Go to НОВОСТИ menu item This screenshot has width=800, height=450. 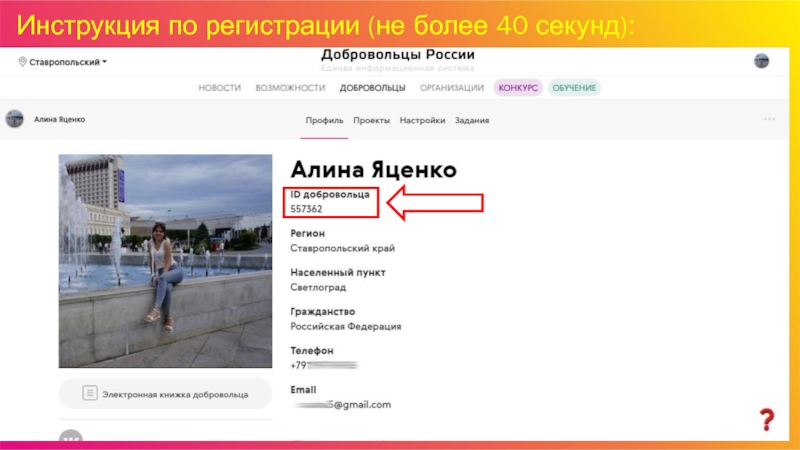tap(219, 88)
